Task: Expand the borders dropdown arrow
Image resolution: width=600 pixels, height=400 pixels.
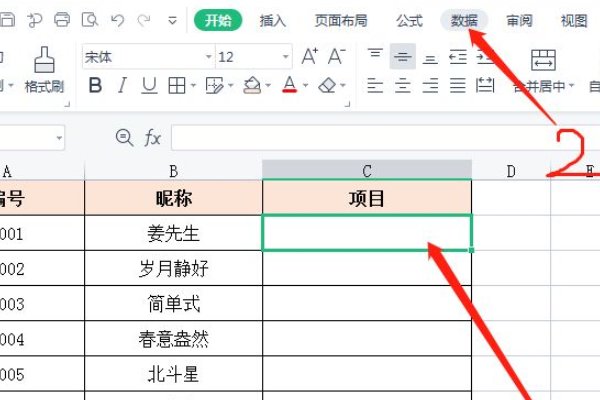Action: 193,85
